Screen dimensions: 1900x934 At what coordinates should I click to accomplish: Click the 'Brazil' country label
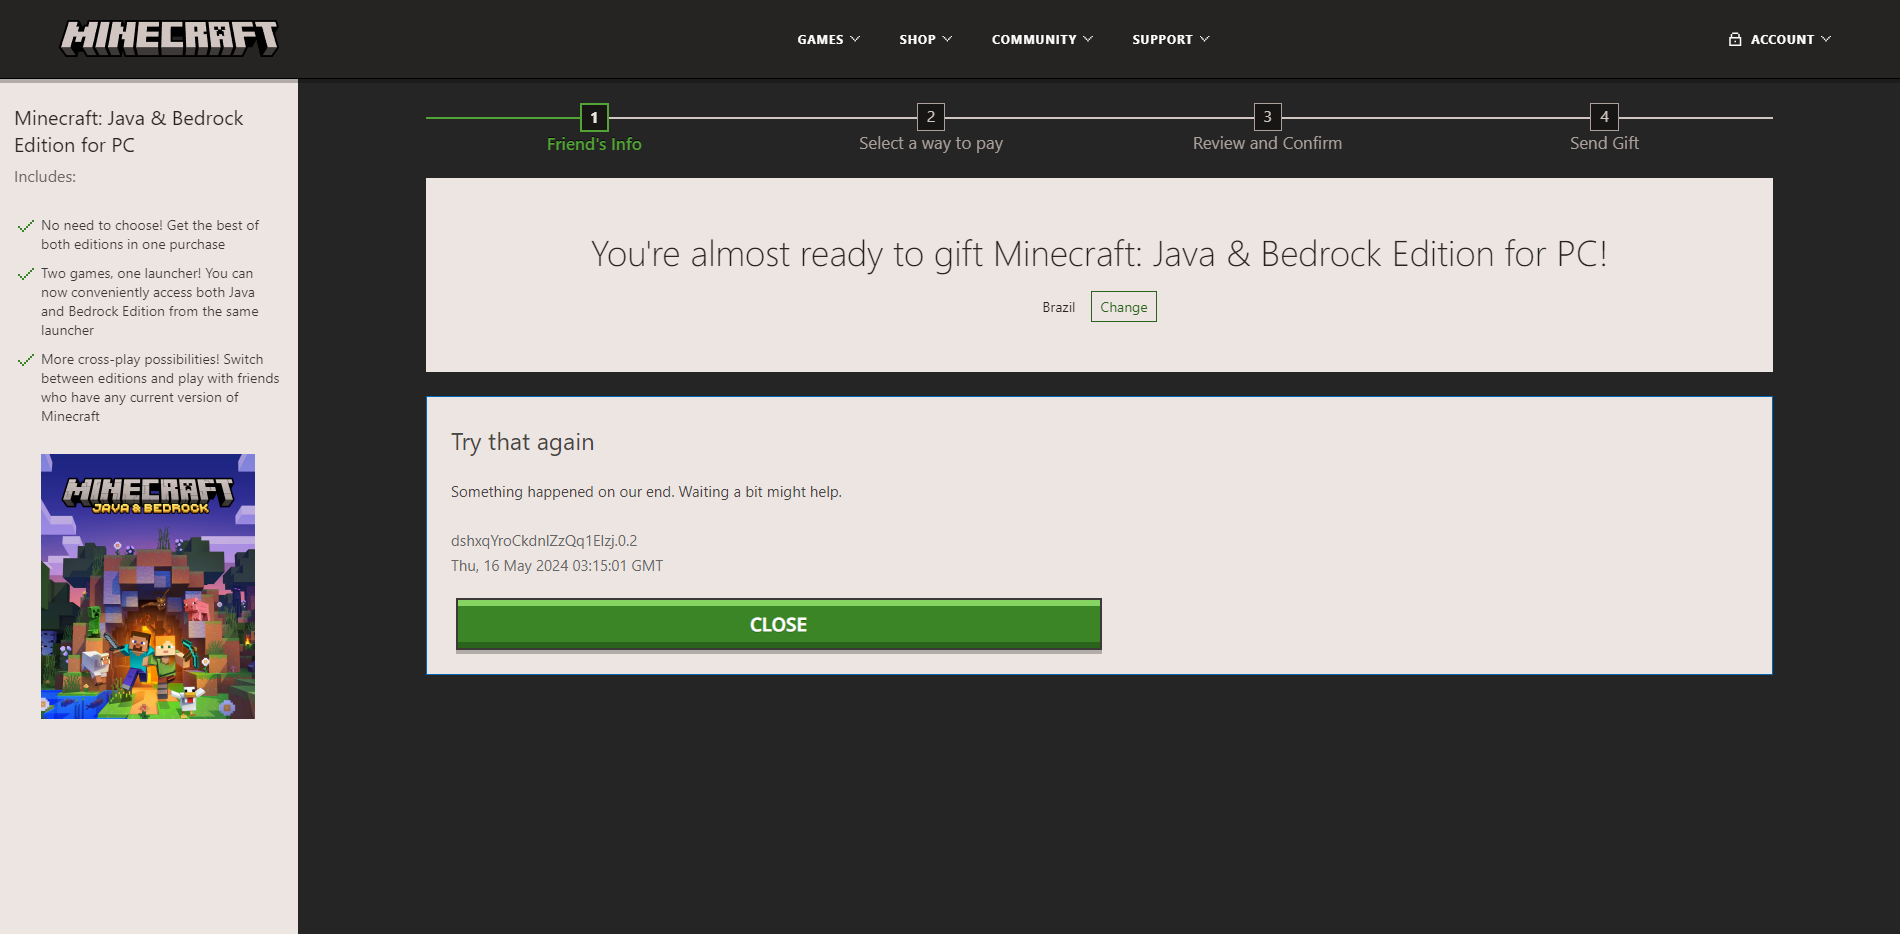click(x=1059, y=307)
